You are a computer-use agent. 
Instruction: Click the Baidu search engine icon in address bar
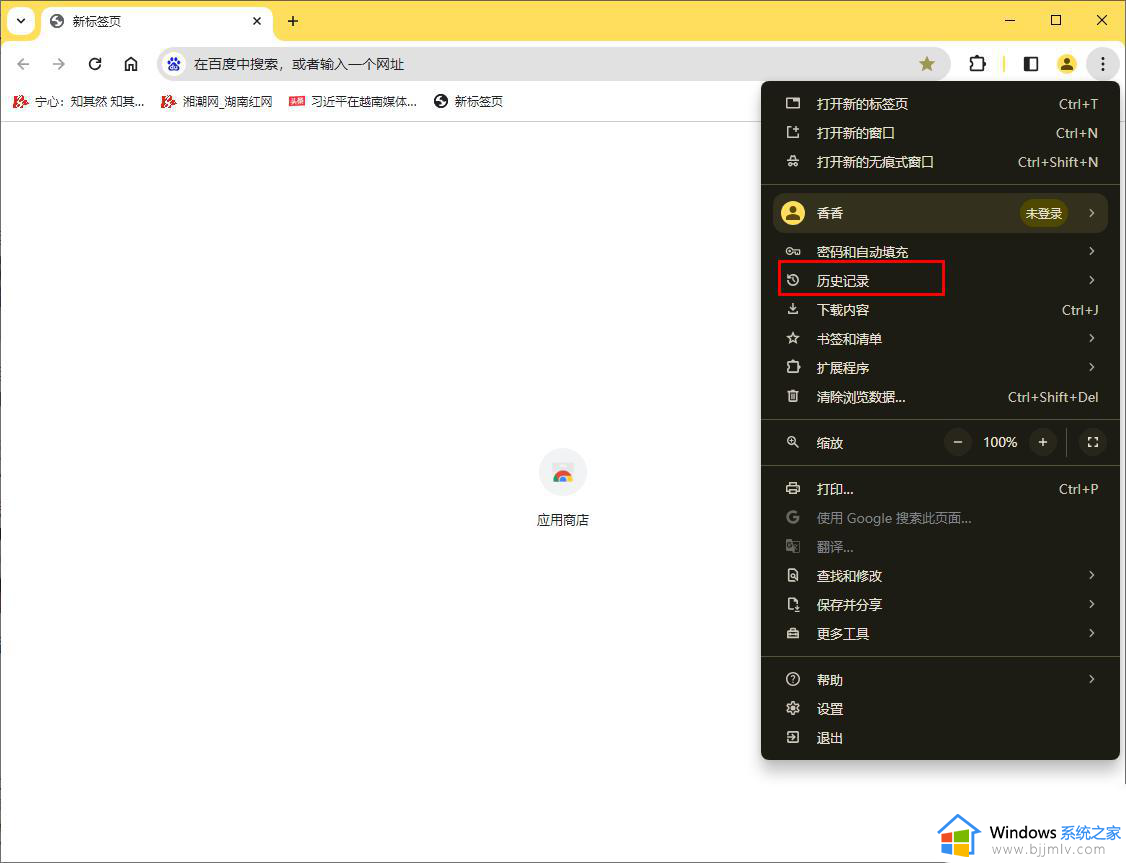[x=174, y=64]
